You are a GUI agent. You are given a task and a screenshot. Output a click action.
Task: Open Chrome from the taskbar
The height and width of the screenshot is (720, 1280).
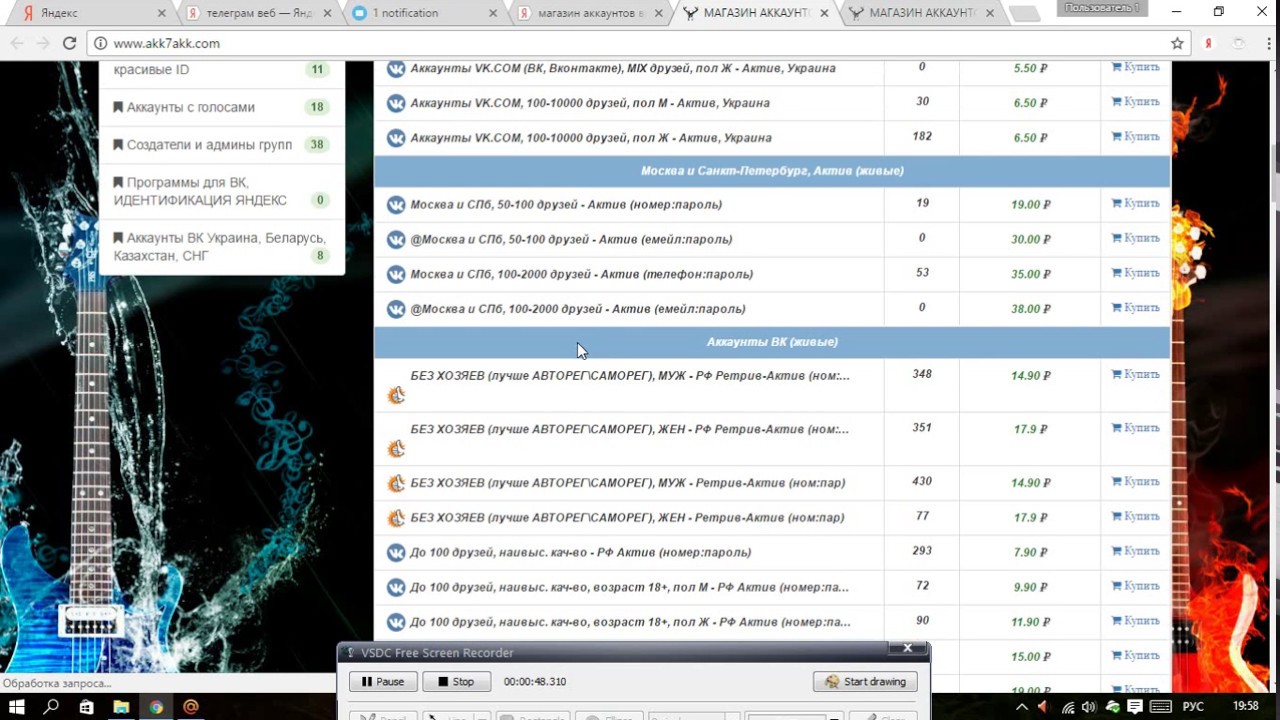pos(156,707)
